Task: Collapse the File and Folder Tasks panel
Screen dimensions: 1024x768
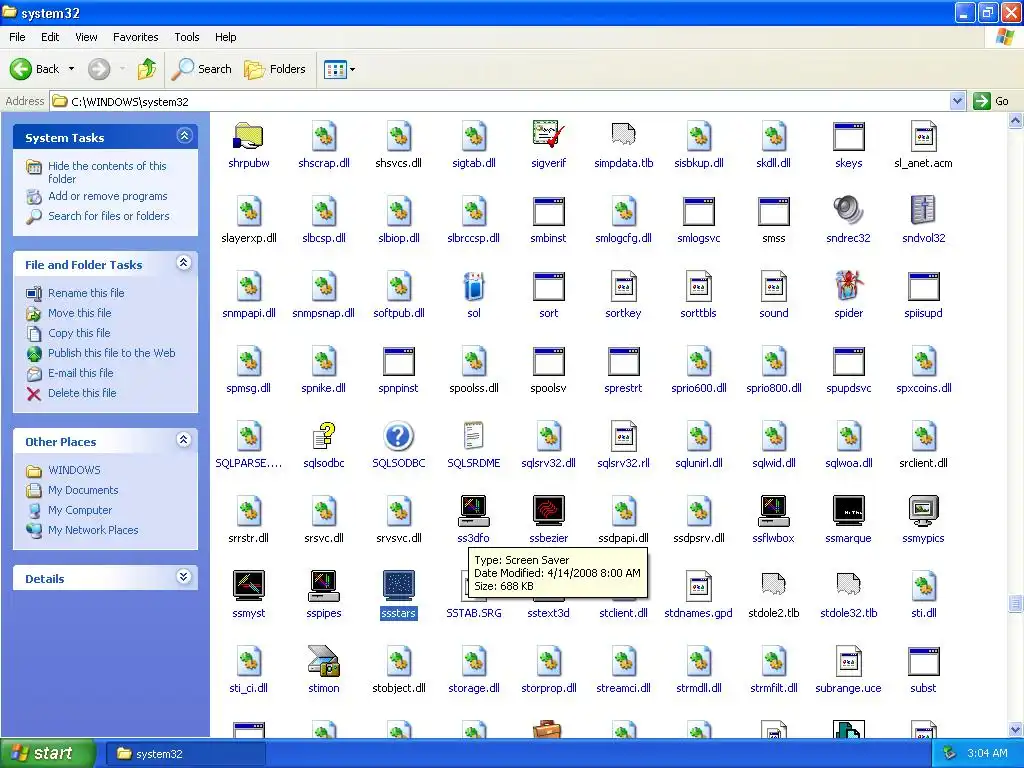Action: point(184,263)
